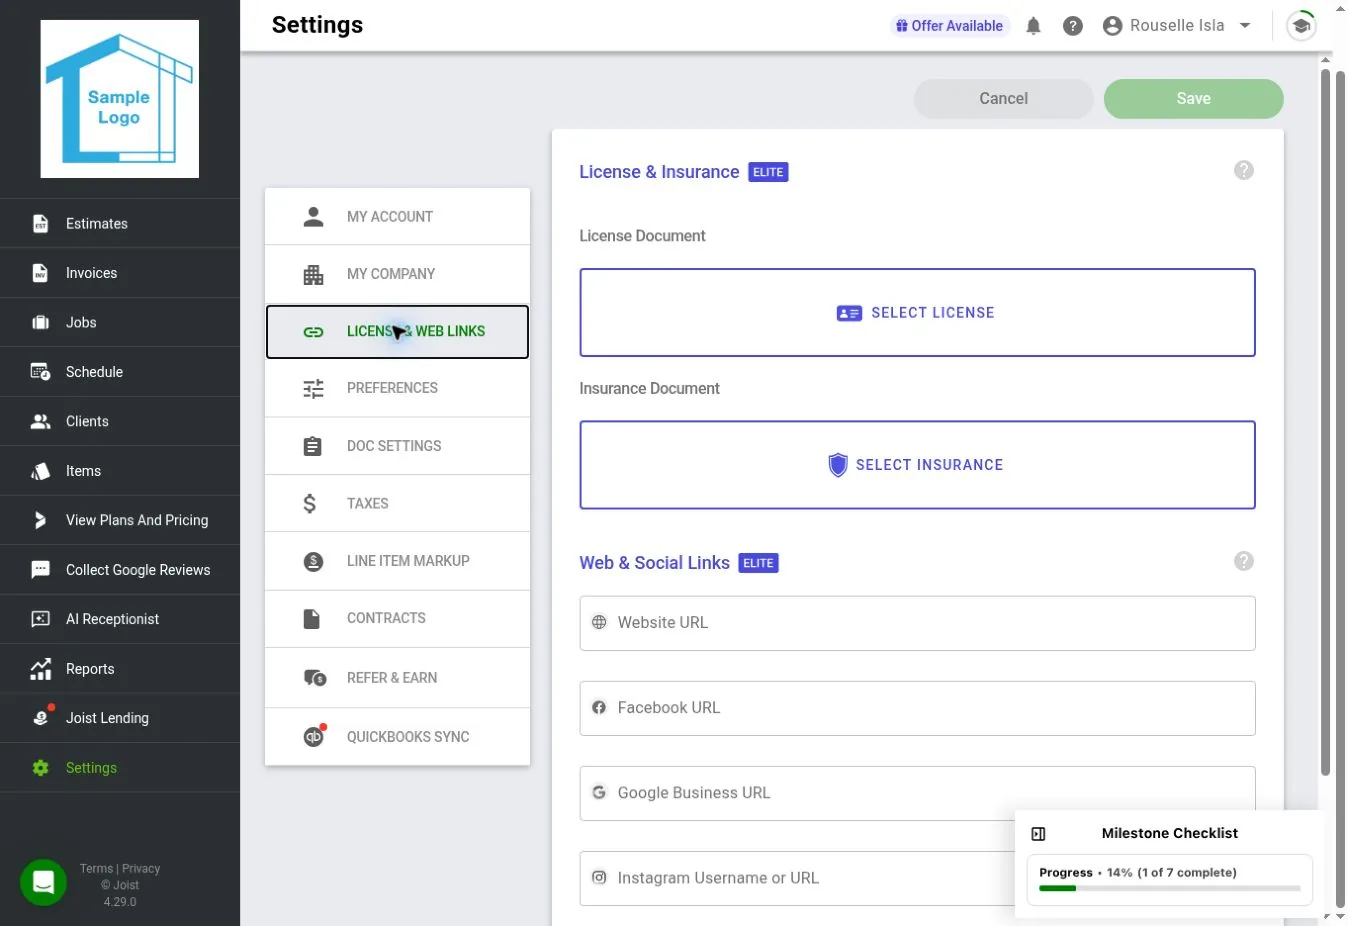
Task: Click the Schedule calendar icon
Action: coord(40,372)
